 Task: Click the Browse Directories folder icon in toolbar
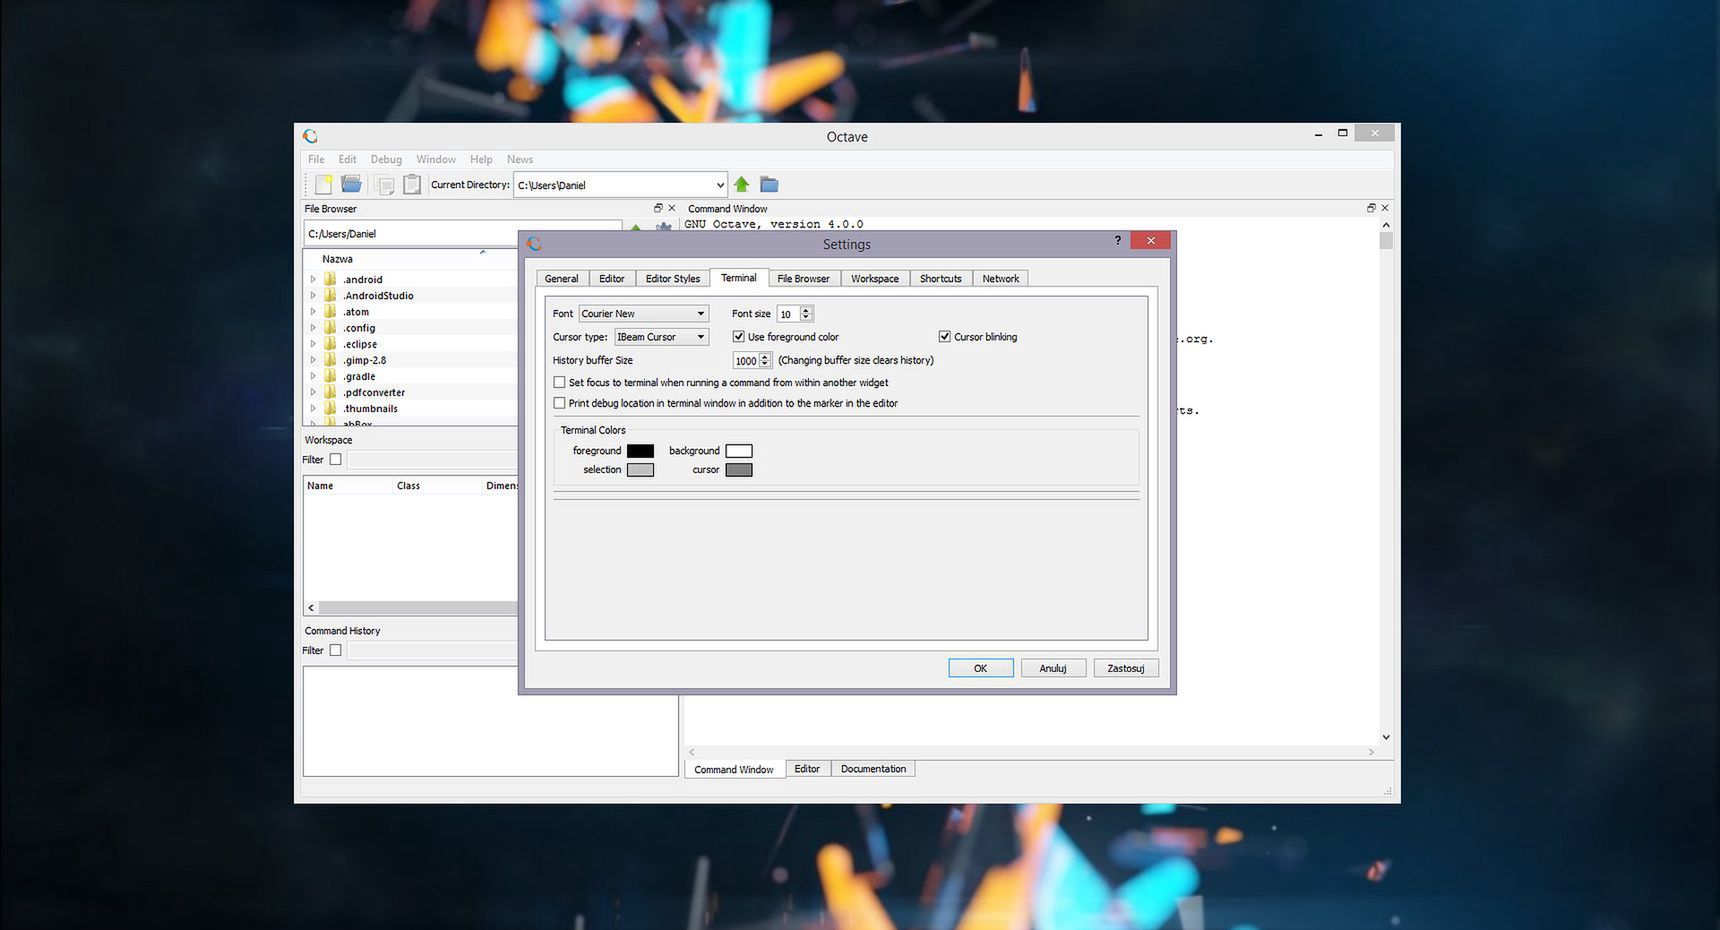point(769,184)
